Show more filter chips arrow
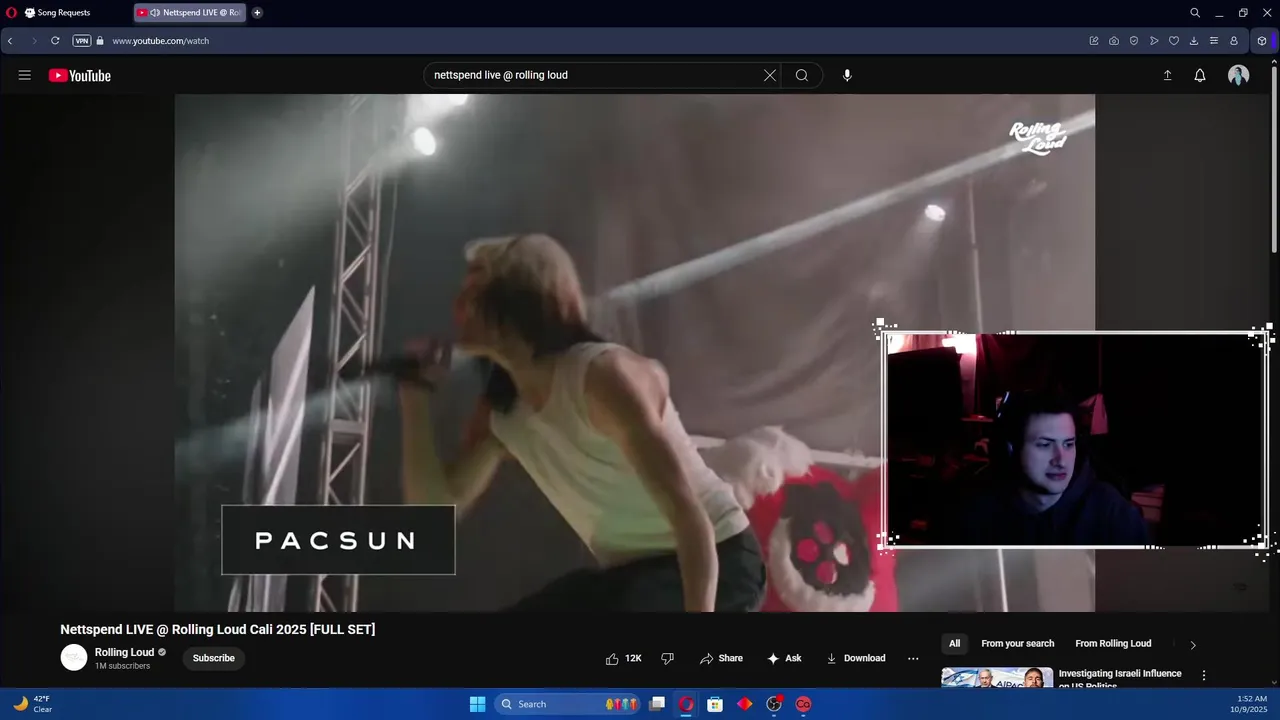 [1193, 645]
